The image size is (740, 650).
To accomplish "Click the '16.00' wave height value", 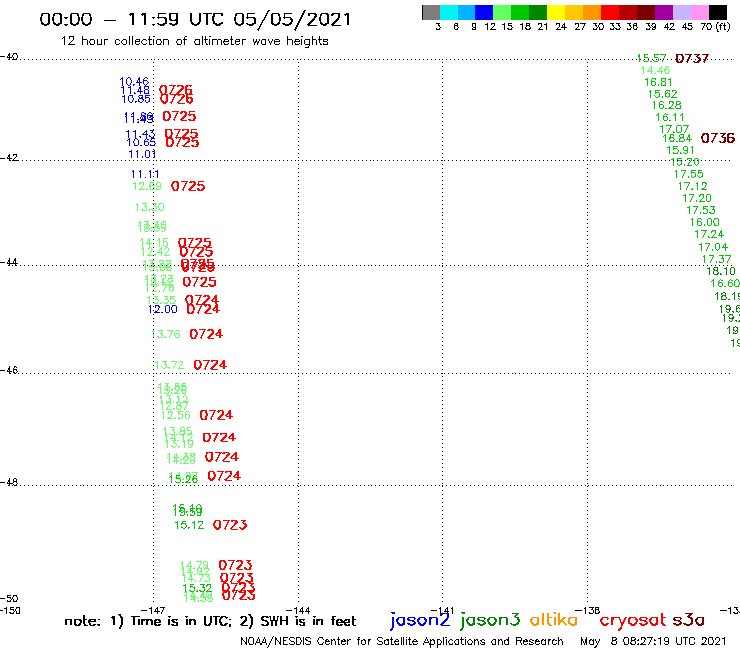I will click(705, 222).
